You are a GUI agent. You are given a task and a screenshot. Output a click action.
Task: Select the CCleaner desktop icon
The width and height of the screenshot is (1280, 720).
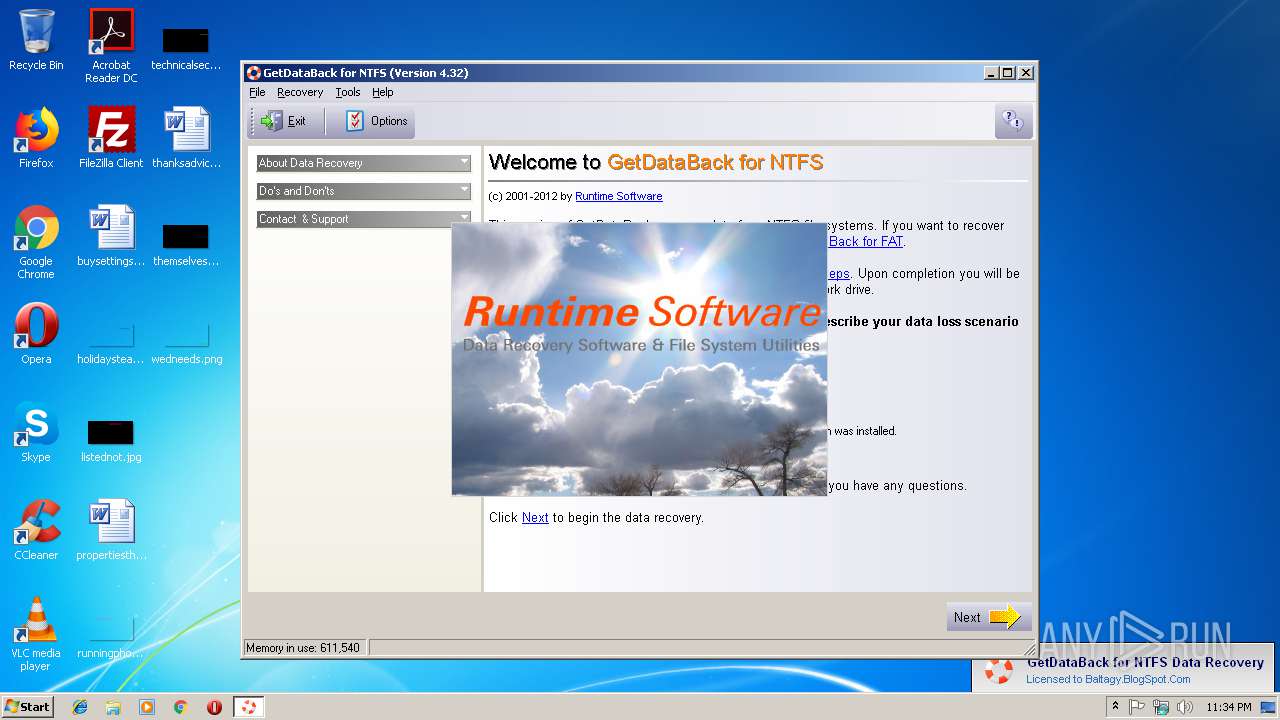36,530
